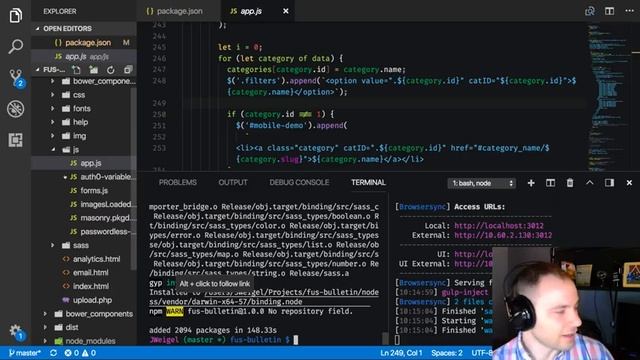The width and height of the screenshot is (640, 360).
Task: Open the Search view in activity bar
Action: pos(16,46)
